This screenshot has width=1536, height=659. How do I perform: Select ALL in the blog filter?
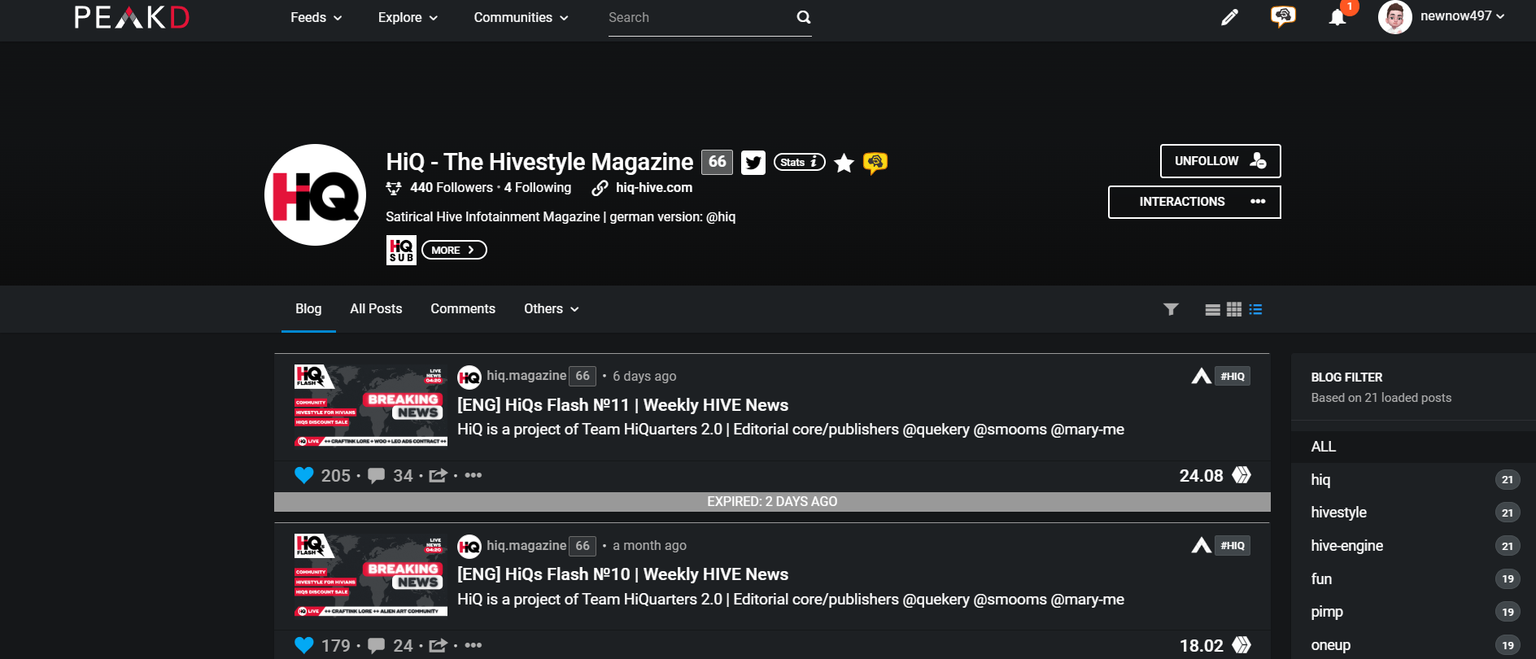(1323, 447)
